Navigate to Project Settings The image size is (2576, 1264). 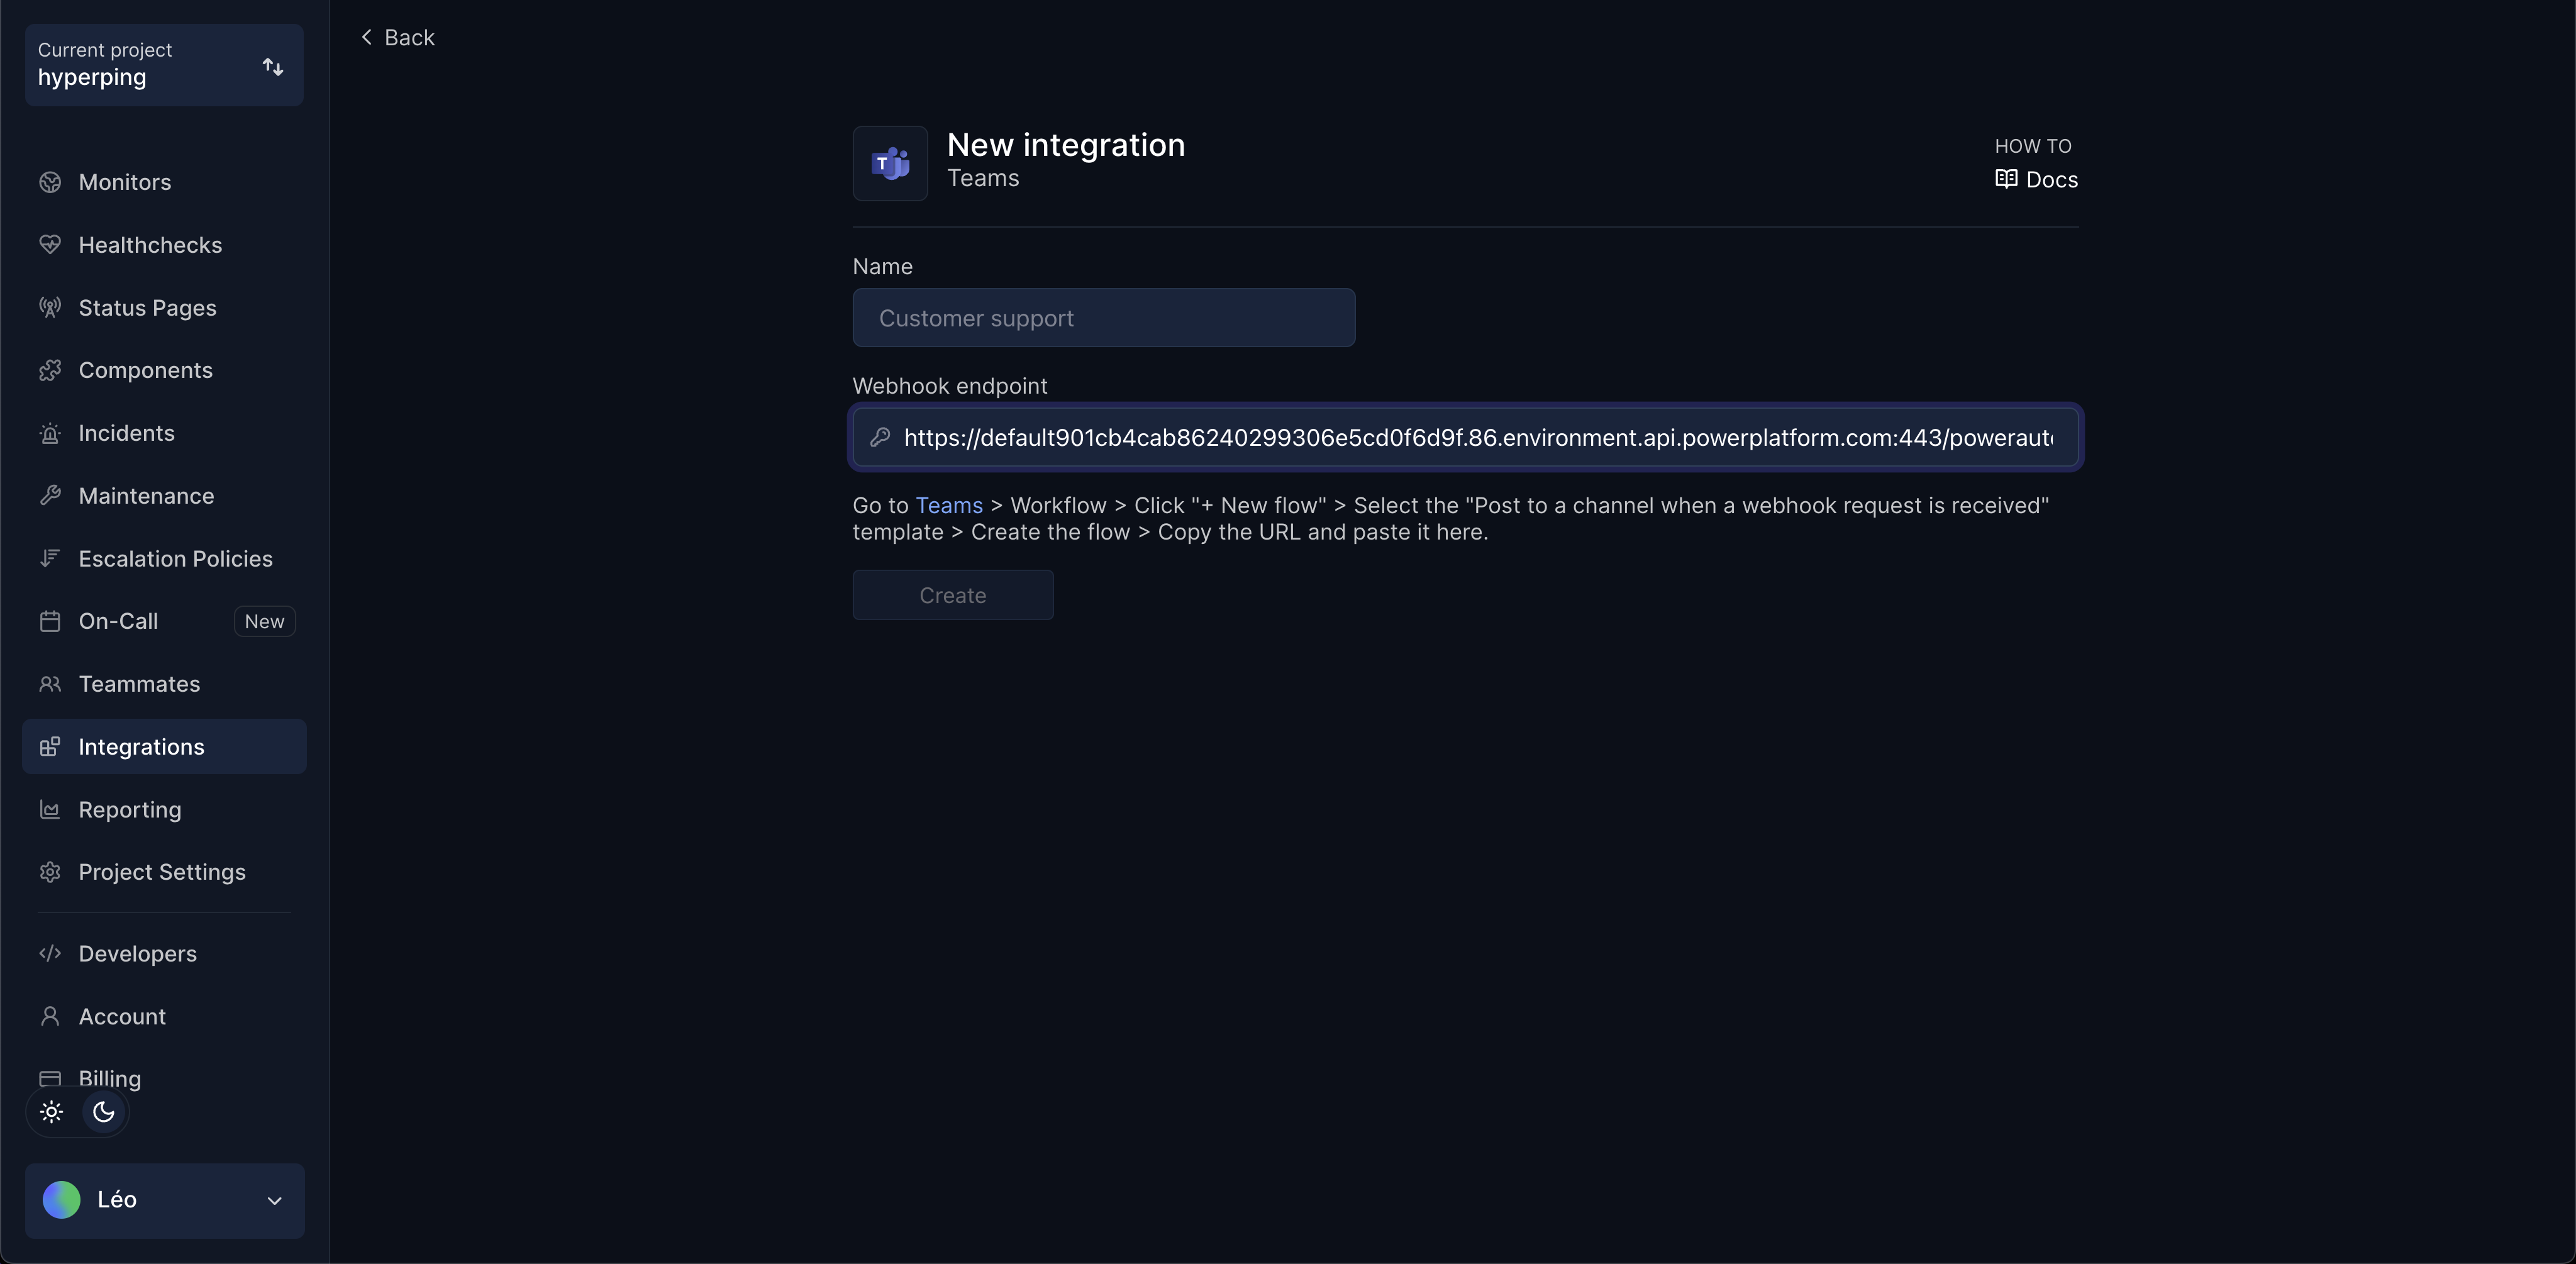pos(162,872)
